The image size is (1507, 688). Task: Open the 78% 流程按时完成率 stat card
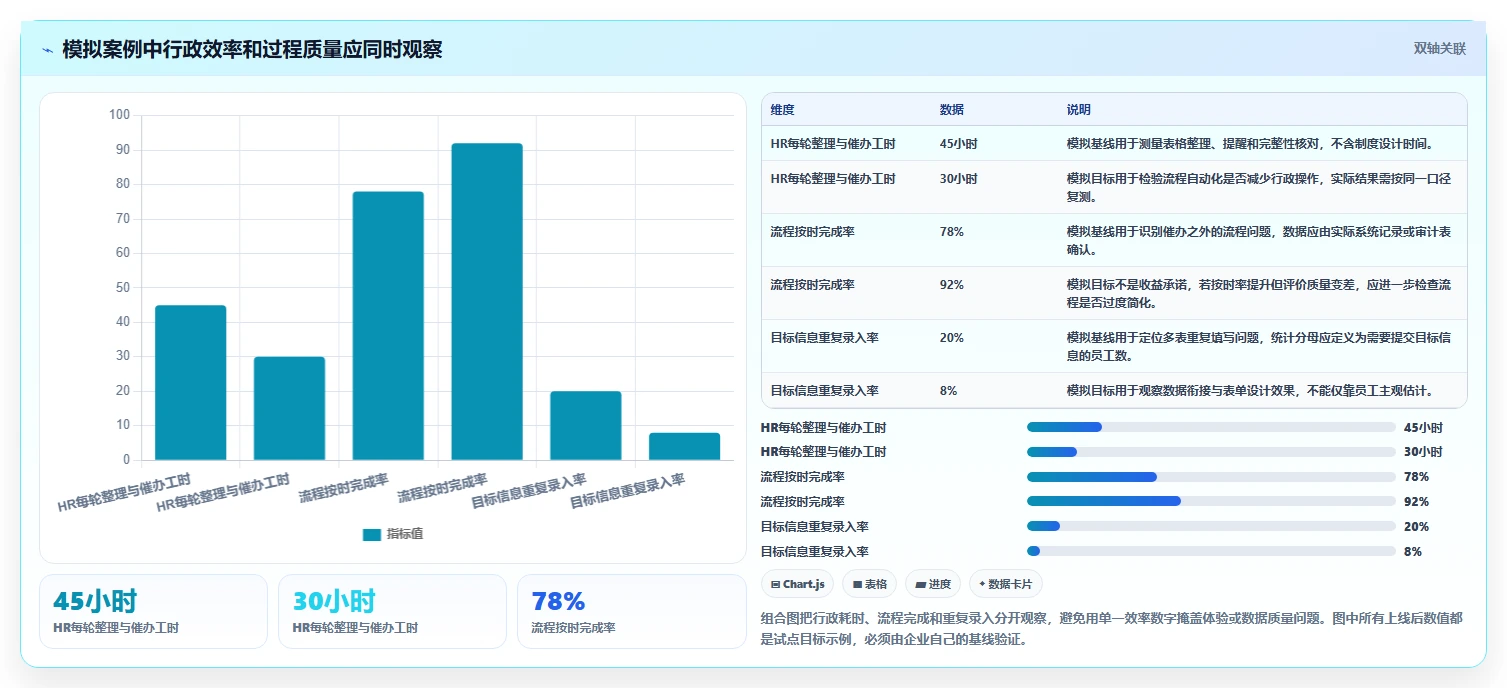[x=632, y=611]
